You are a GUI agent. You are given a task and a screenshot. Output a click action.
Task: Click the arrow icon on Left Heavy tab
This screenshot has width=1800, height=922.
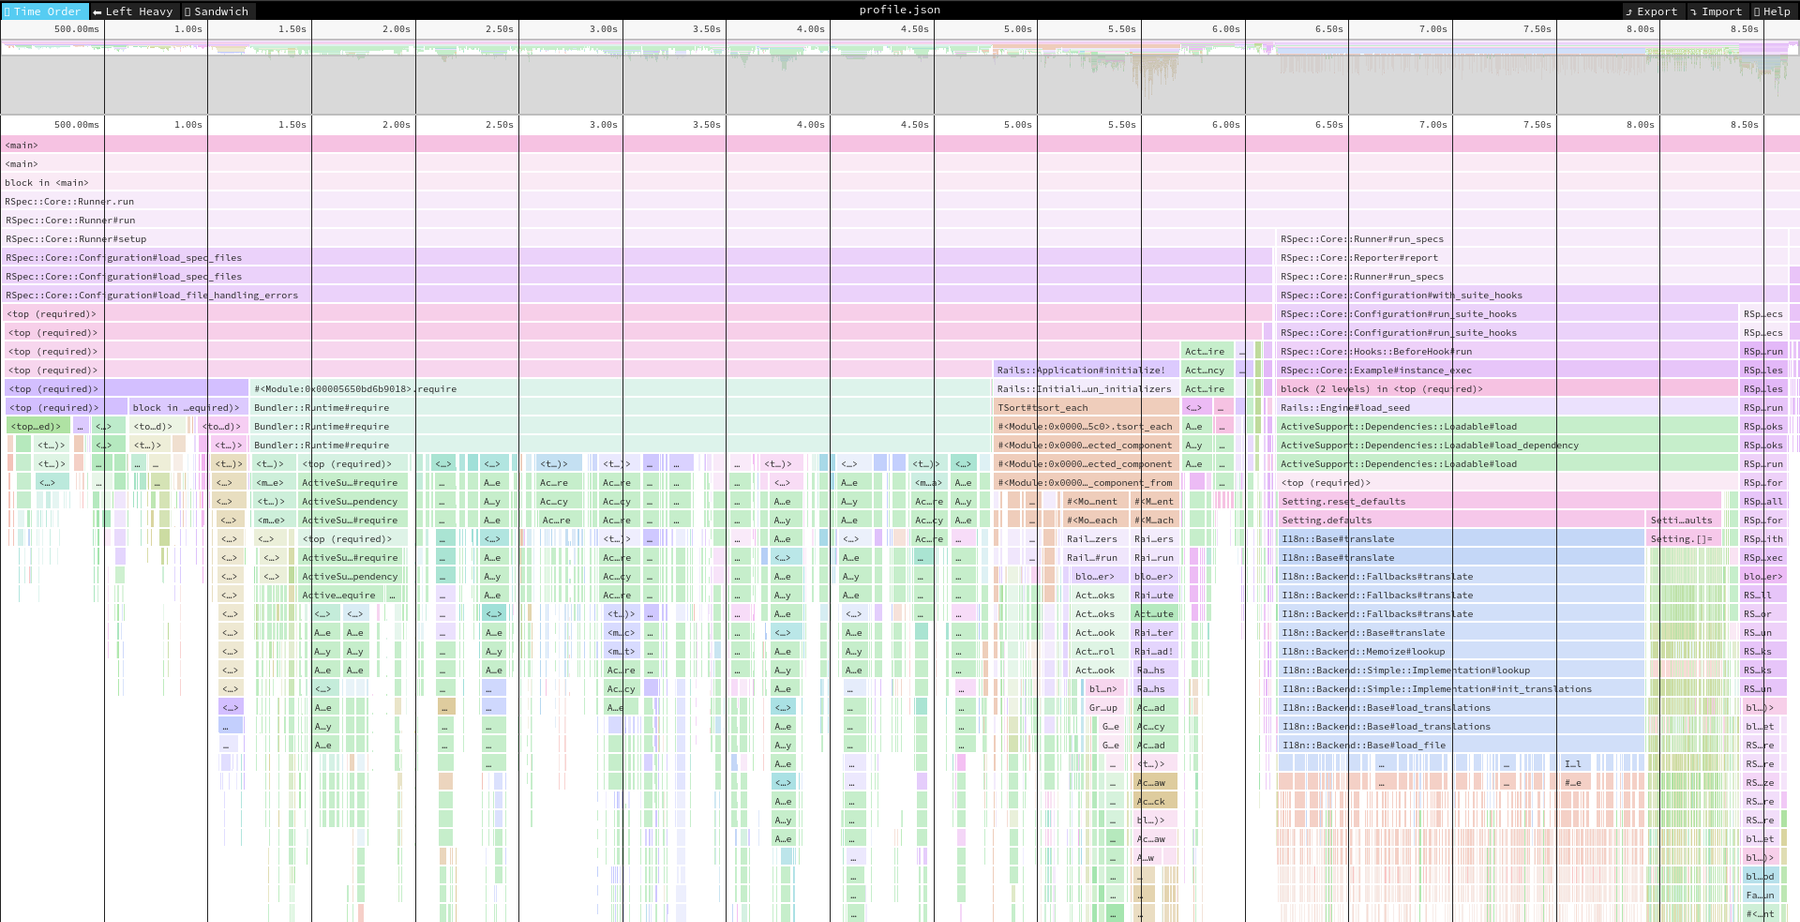point(98,11)
